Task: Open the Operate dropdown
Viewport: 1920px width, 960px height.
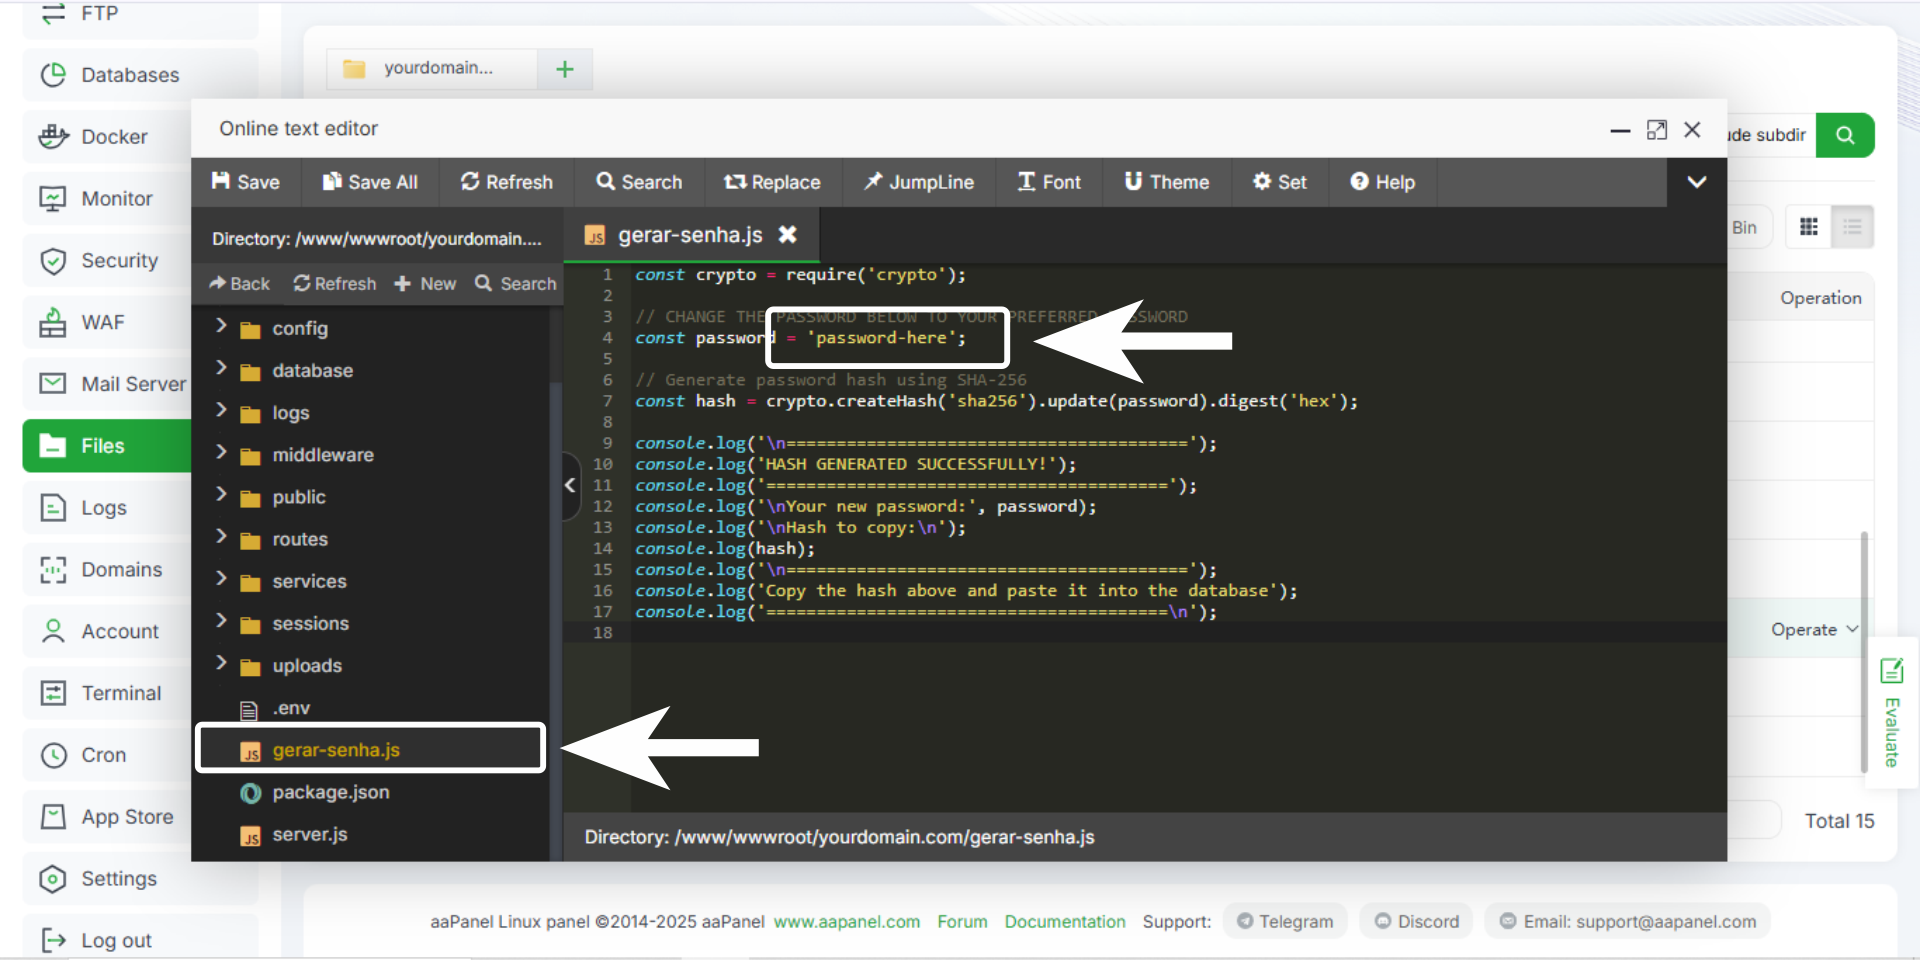Action: tap(1814, 630)
